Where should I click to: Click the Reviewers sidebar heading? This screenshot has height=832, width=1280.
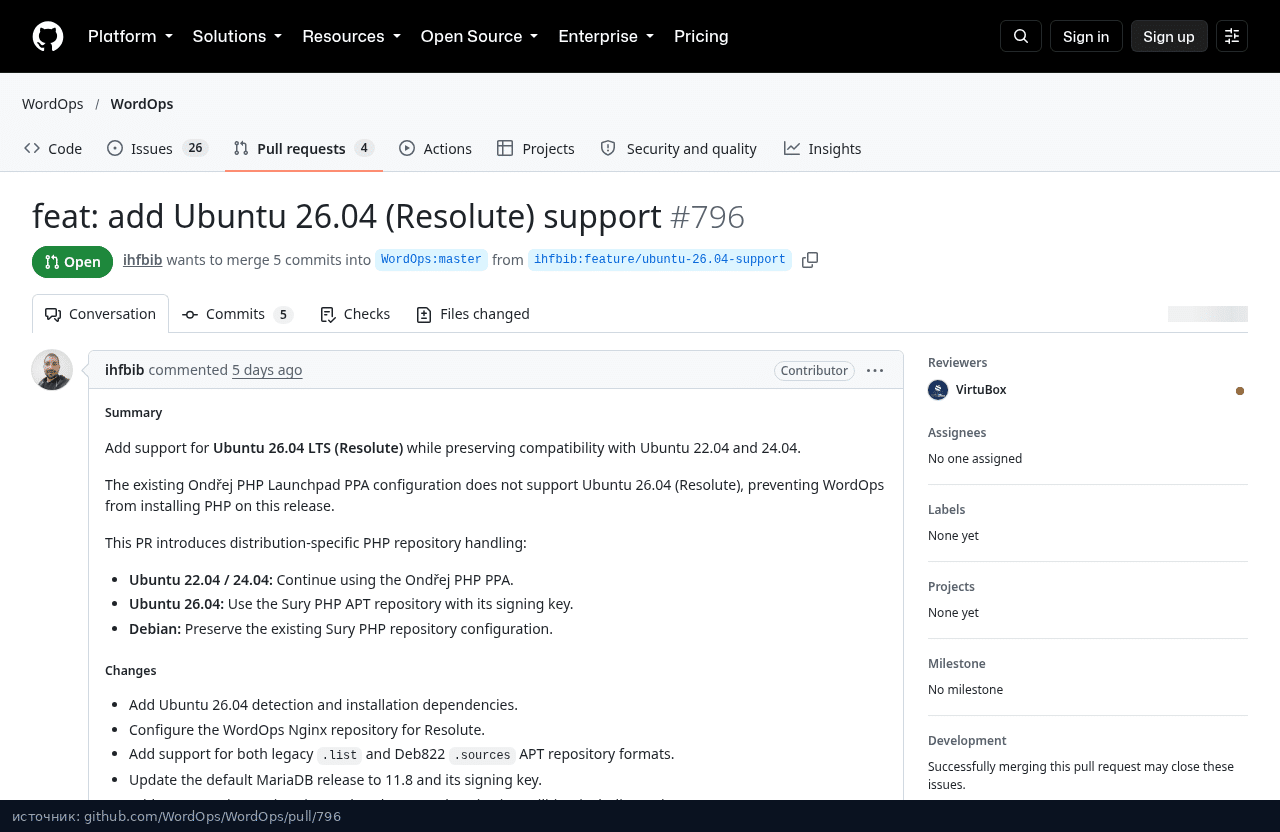[x=957, y=363]
